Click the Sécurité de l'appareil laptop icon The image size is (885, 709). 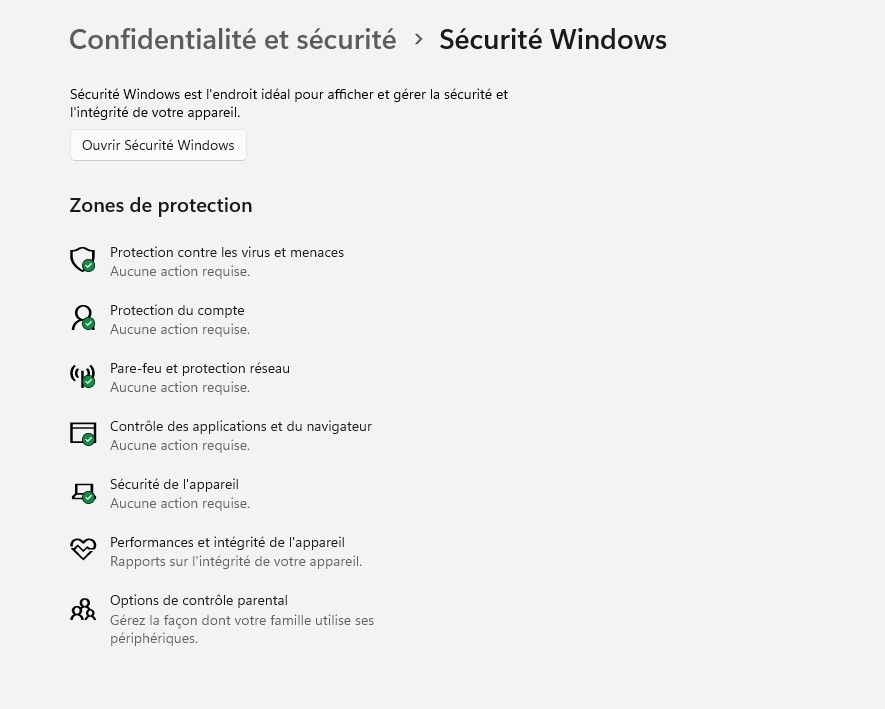tap(83, 491)
